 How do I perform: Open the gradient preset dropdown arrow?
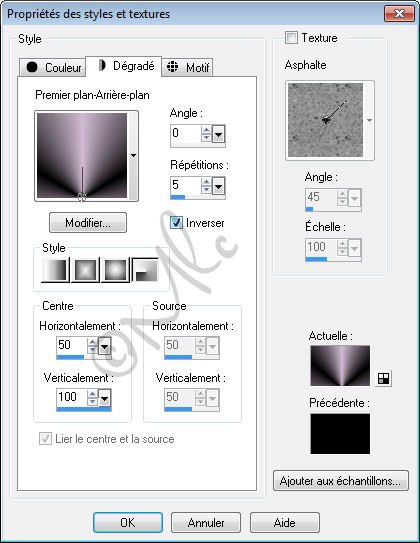(x=133, y=156)
